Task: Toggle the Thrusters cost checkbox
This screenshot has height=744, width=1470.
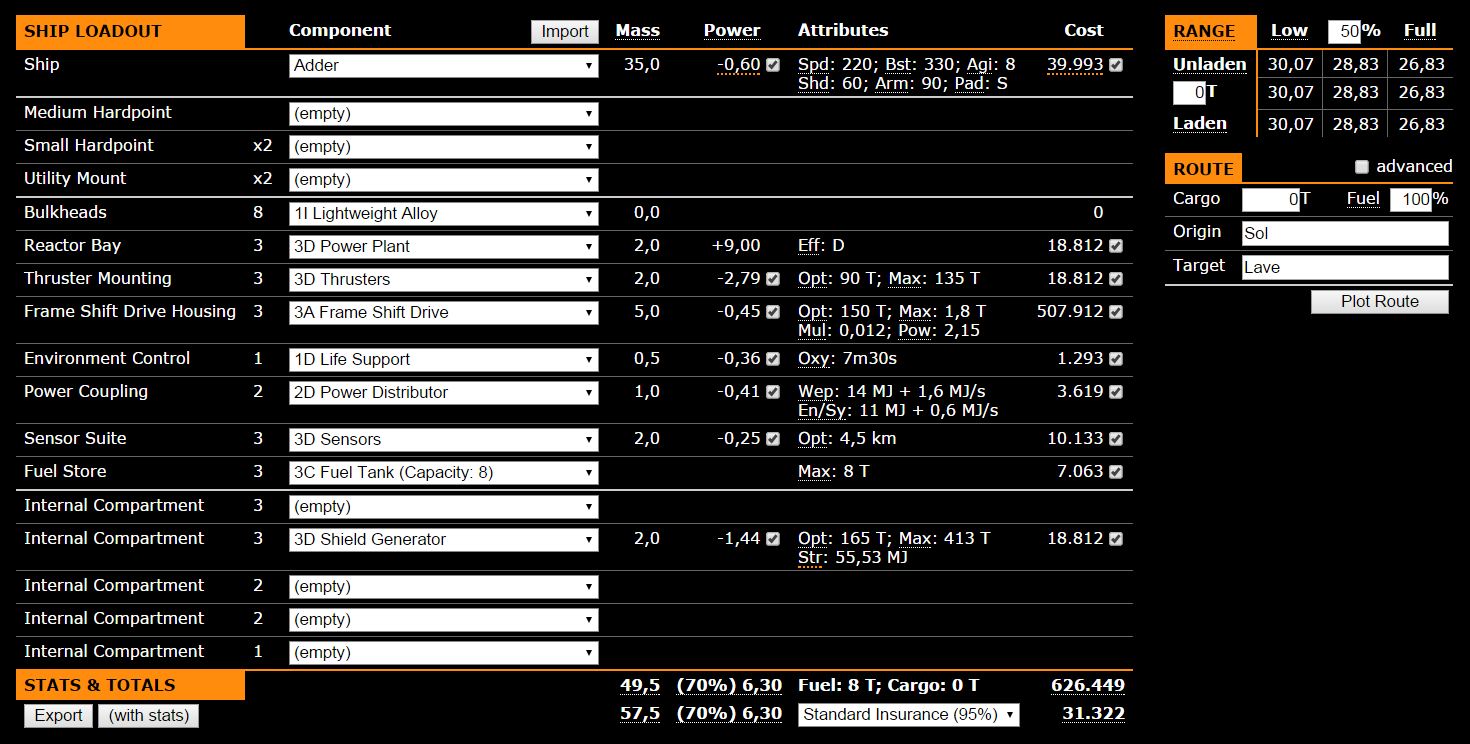Action: tap(1116, 279)
